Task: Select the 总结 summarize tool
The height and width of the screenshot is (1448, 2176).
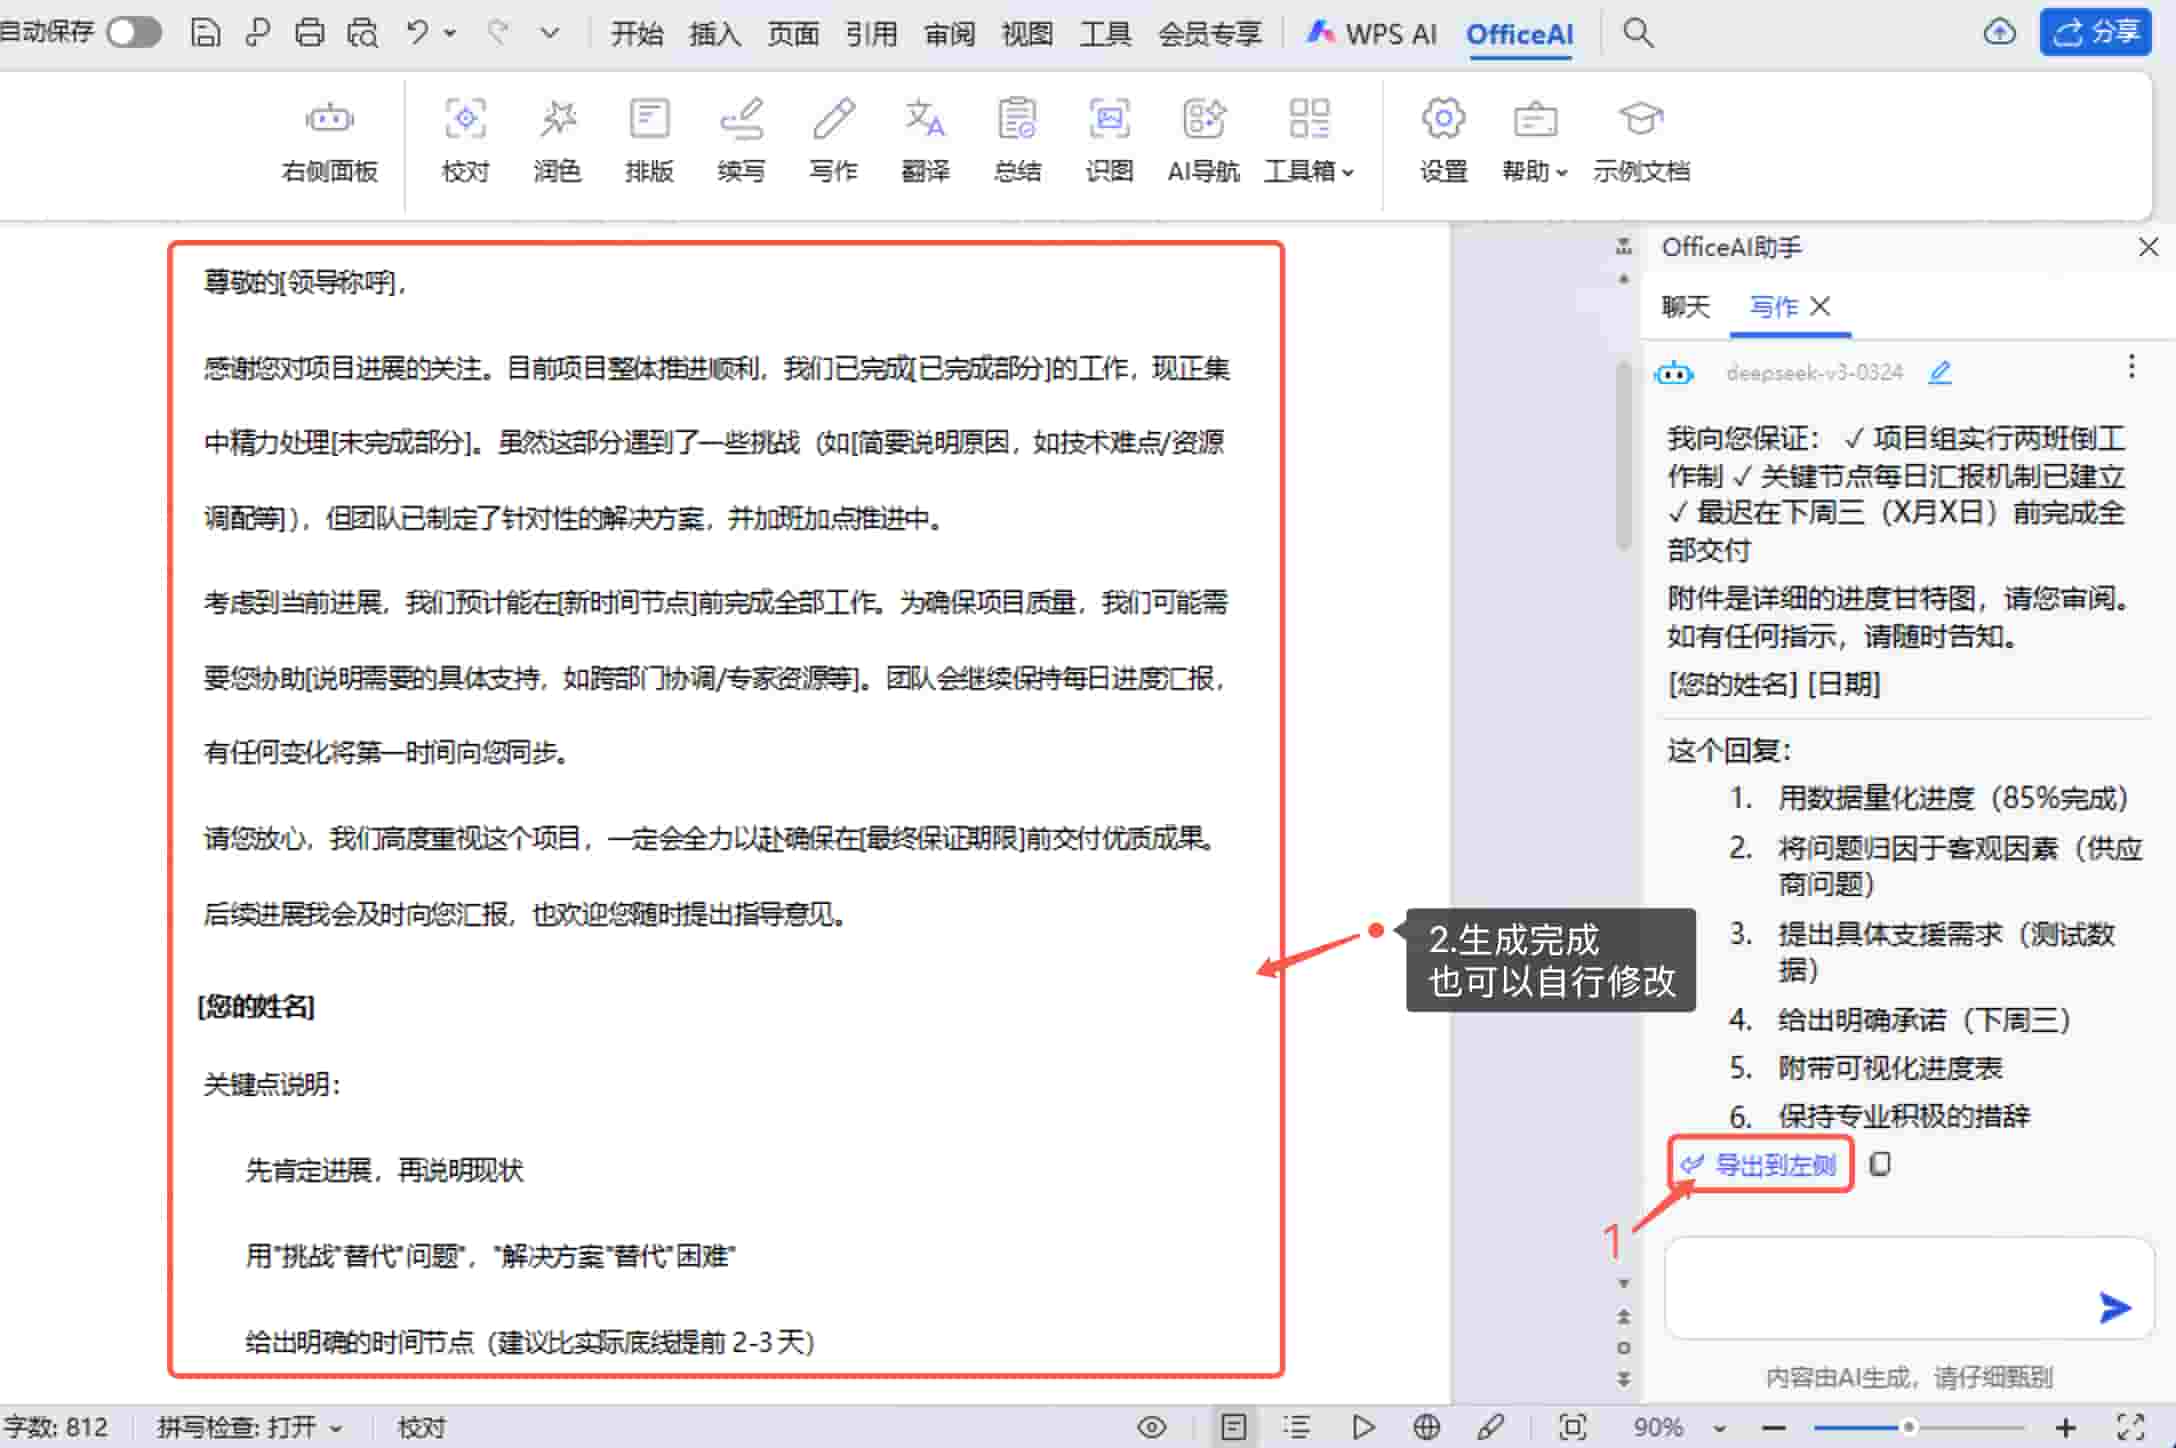Action: coord(1017,140)
